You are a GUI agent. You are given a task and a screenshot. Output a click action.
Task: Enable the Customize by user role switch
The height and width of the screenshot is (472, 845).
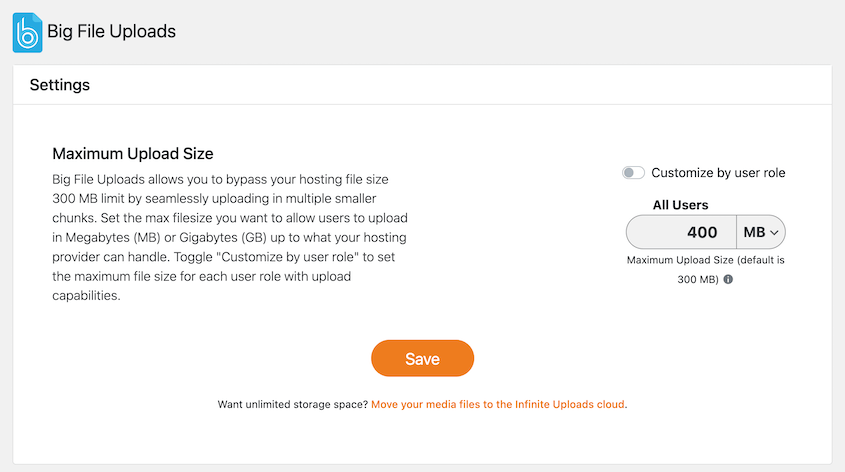tap(633, 173)
